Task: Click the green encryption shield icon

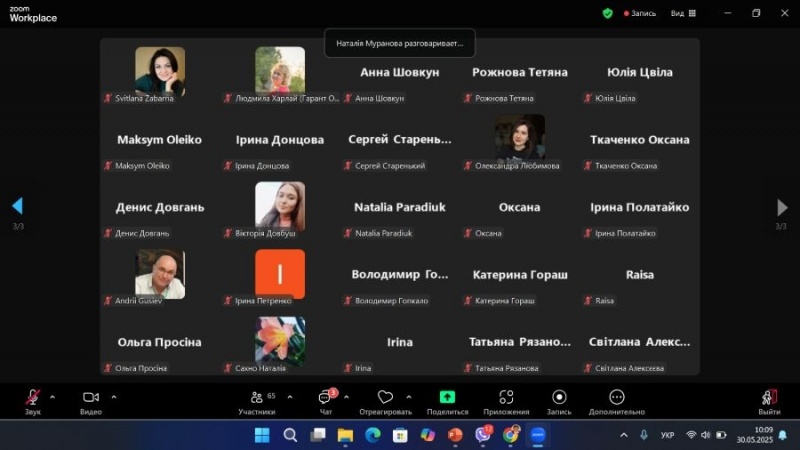Action: pyautogui.click(x=607, y=13)
